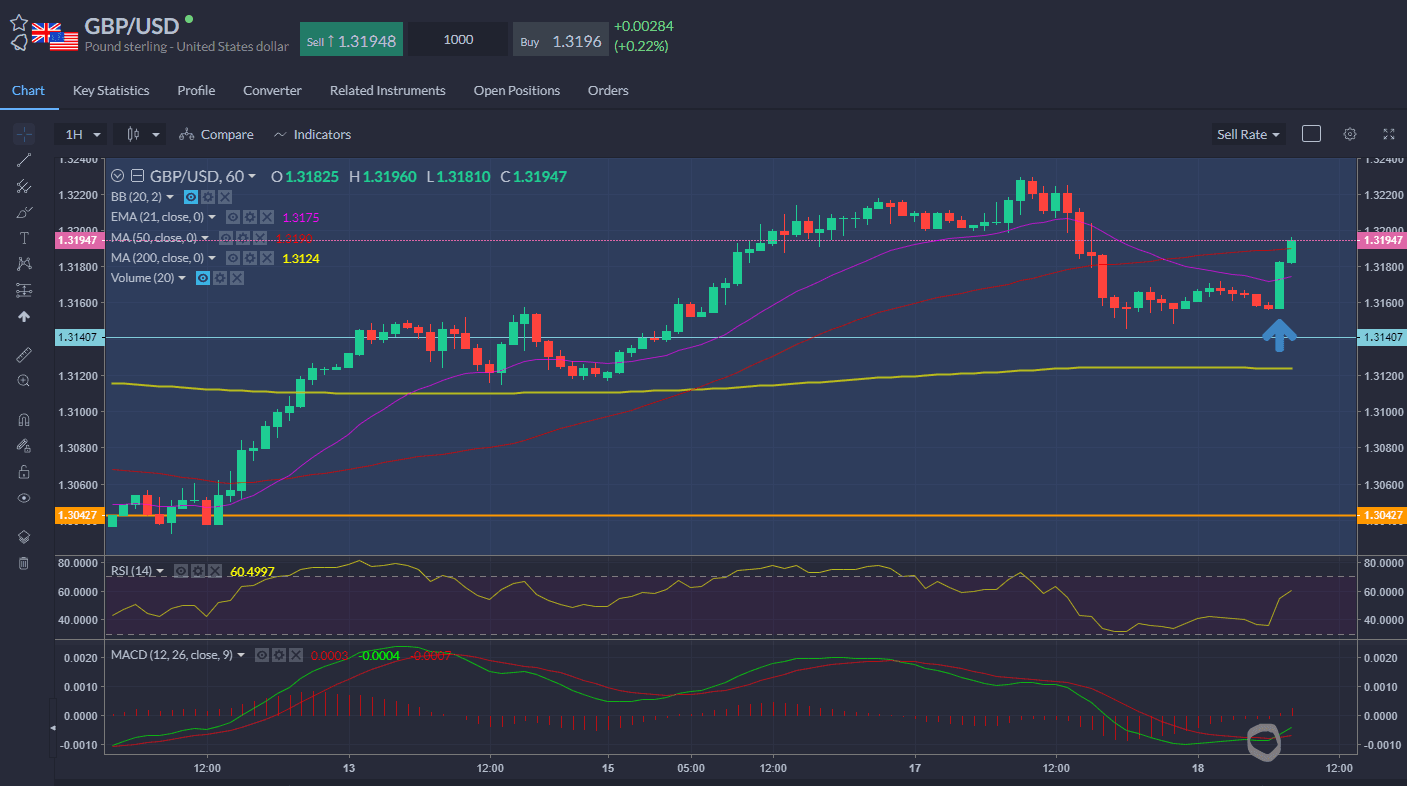Open the Sell Rate dropdown
Viewport: 1407px width, 786px height.
point(1248,134)
